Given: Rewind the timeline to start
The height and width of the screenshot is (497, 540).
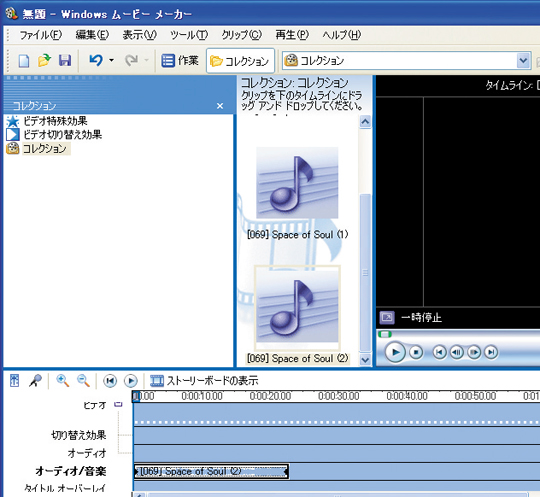Looking at the screenshot, I should (110, 381).
